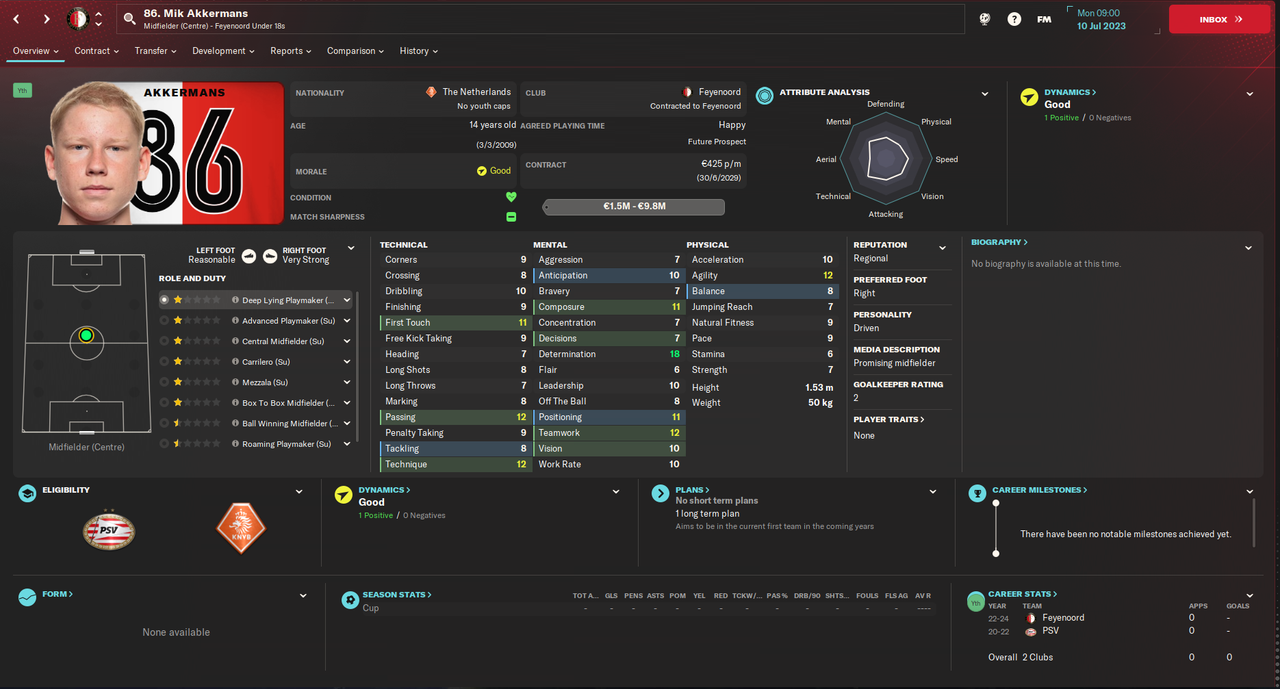Open the Comparison tab menu
1280x689 pixels.
(356, 51)
